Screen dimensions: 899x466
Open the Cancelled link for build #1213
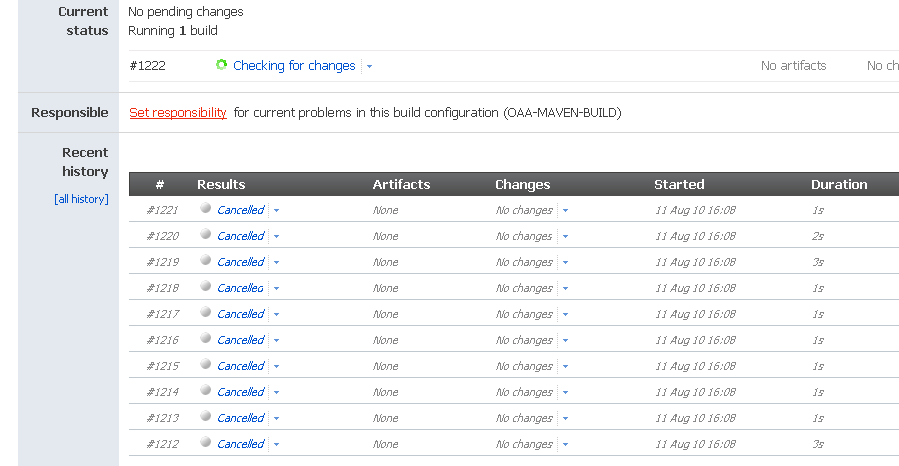coord(241,418)
